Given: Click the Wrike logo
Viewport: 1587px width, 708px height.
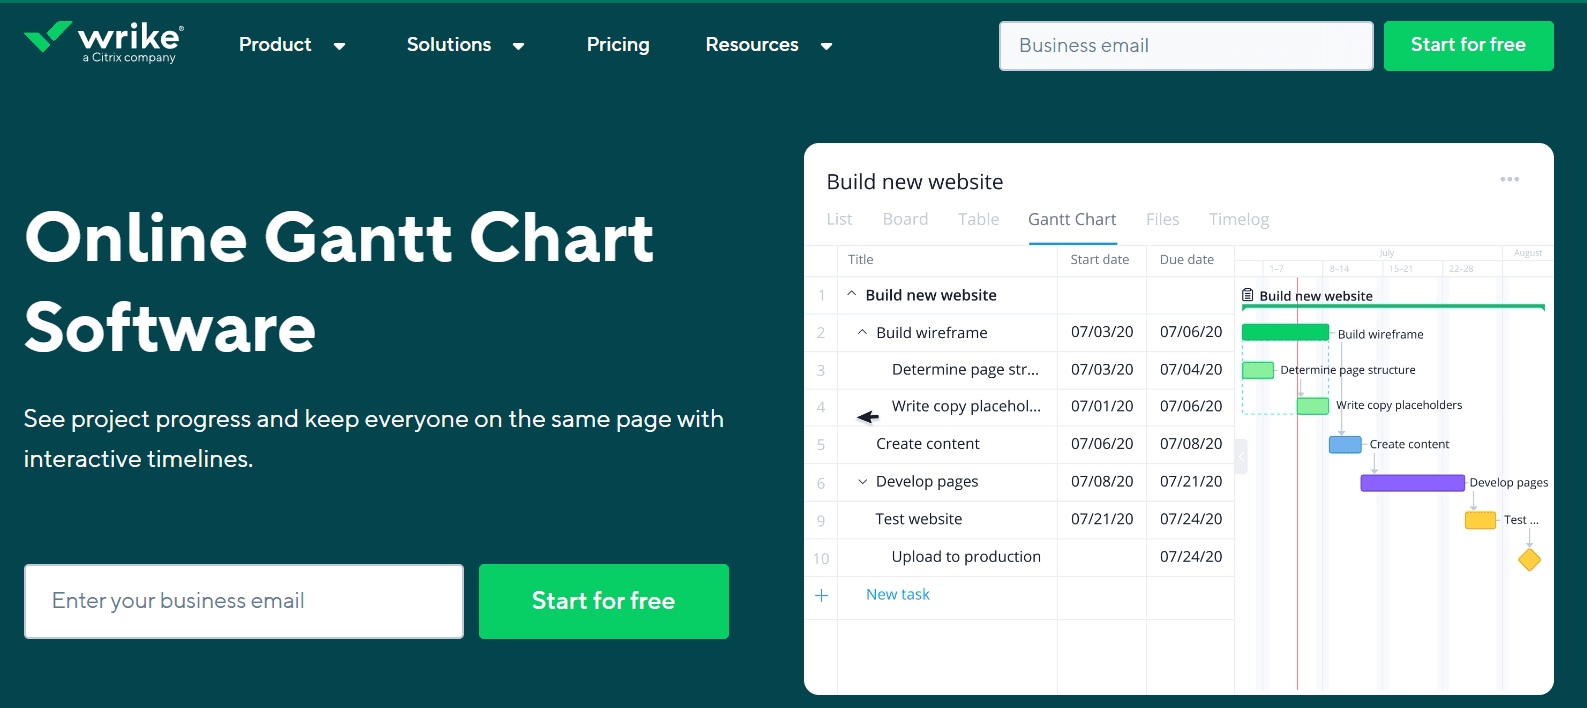Looking at the screenshot, I should [x=103, y=42].
